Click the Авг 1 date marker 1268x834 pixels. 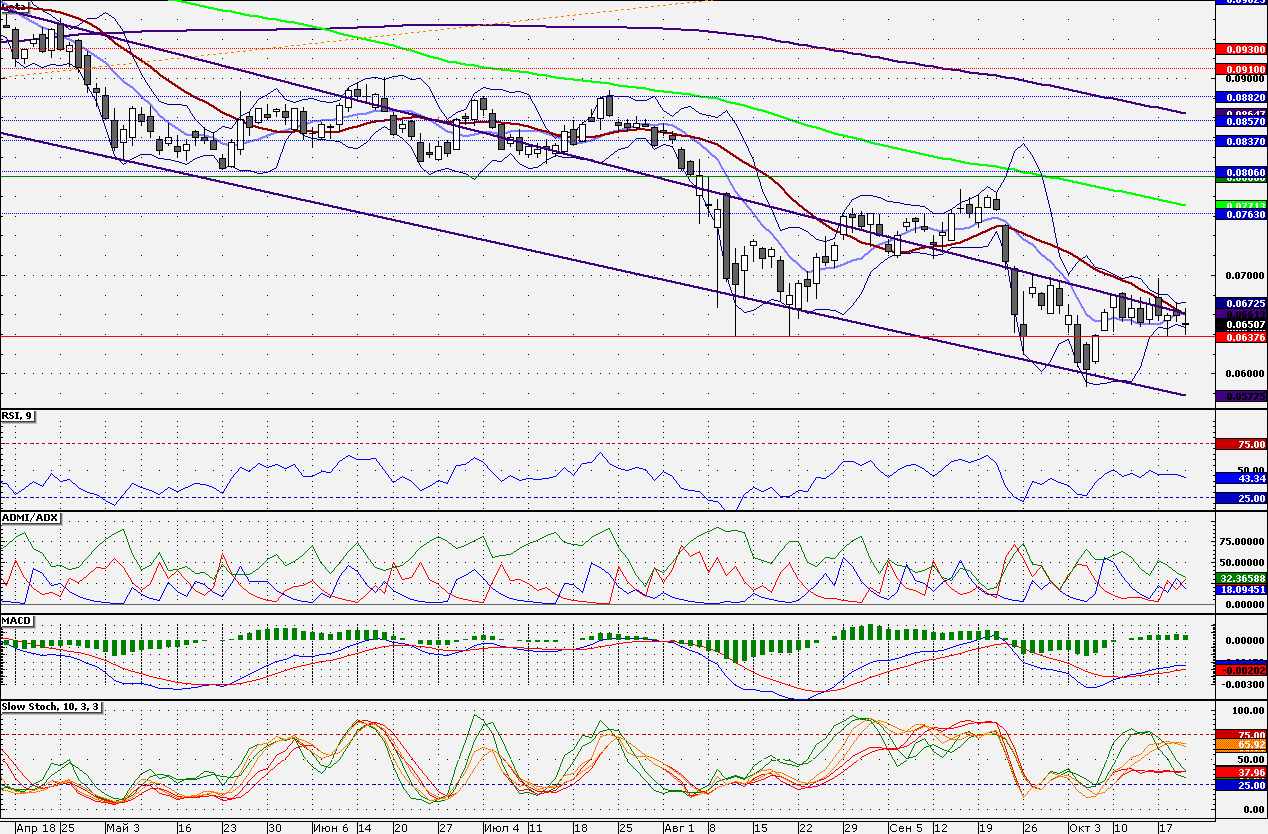pyautogui.click(x=678, y=828)
